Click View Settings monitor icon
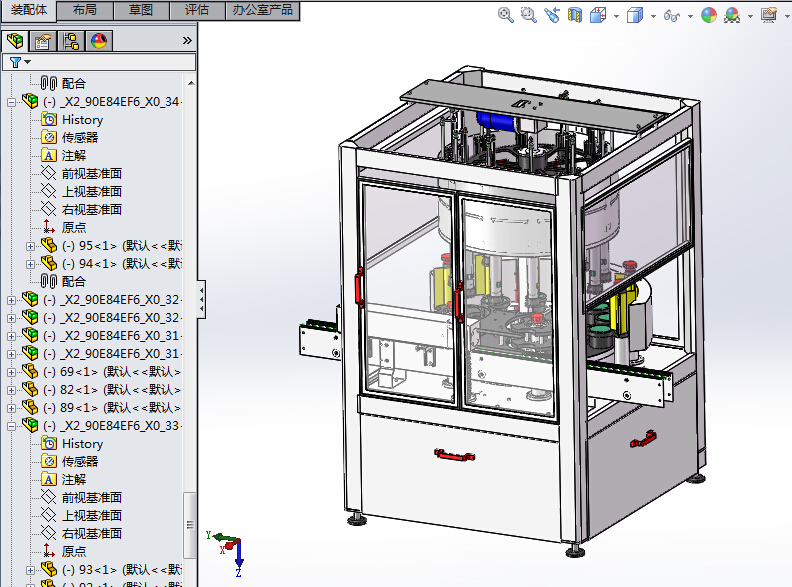 pyautogui.click(x=769, y=15)
